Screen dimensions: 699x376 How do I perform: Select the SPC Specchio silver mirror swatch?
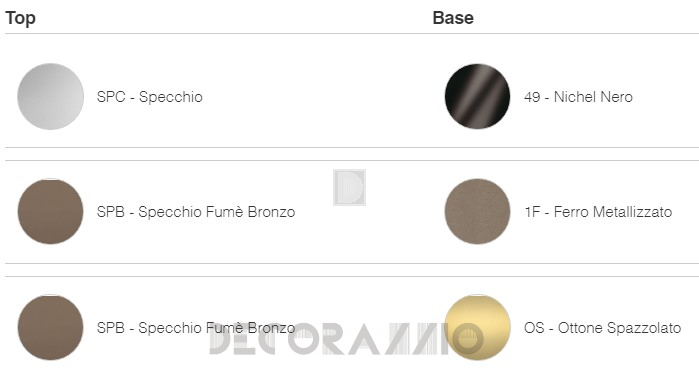(50, 96)
